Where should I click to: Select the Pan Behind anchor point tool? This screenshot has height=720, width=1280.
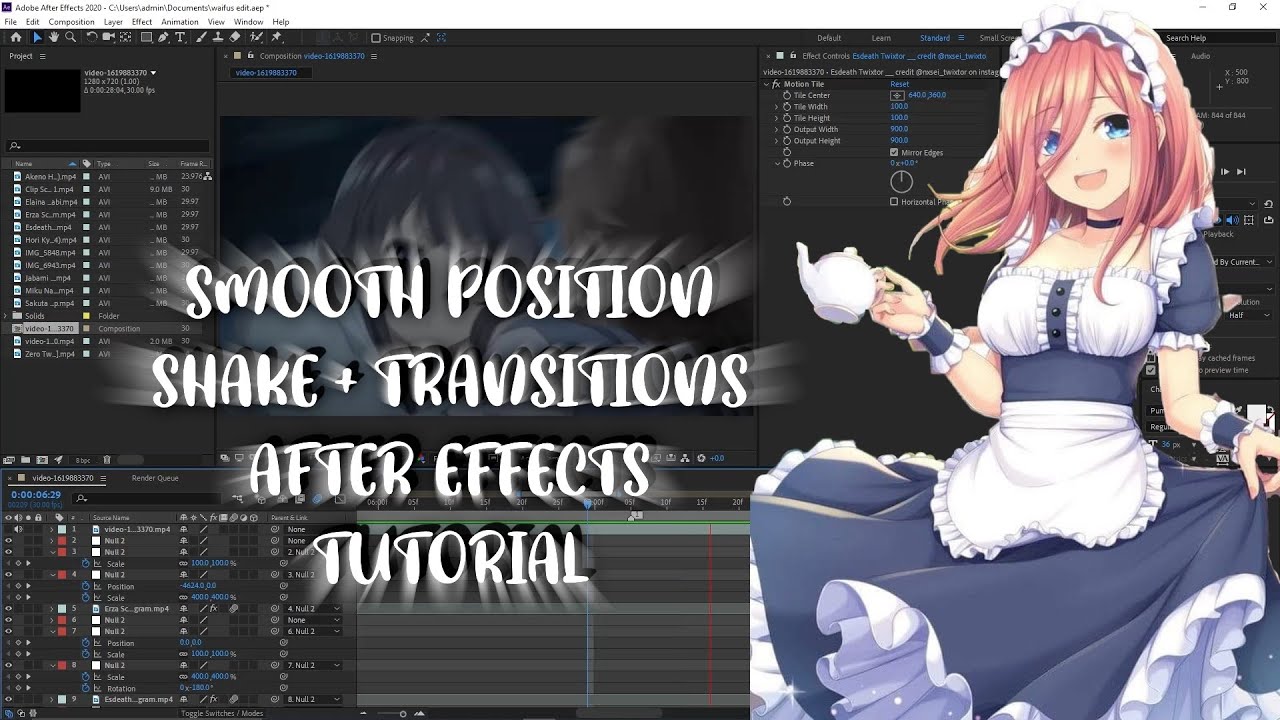coord(127,37)
